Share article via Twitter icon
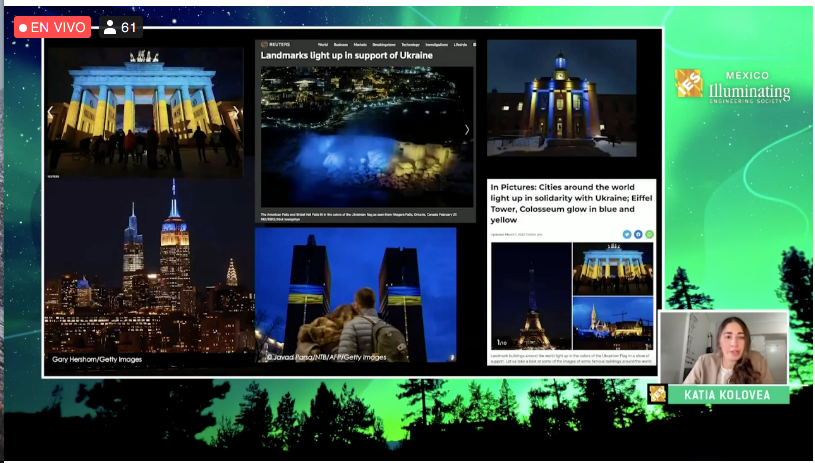The height and width of the screenshot is (463, 815). tap(627, 234)
